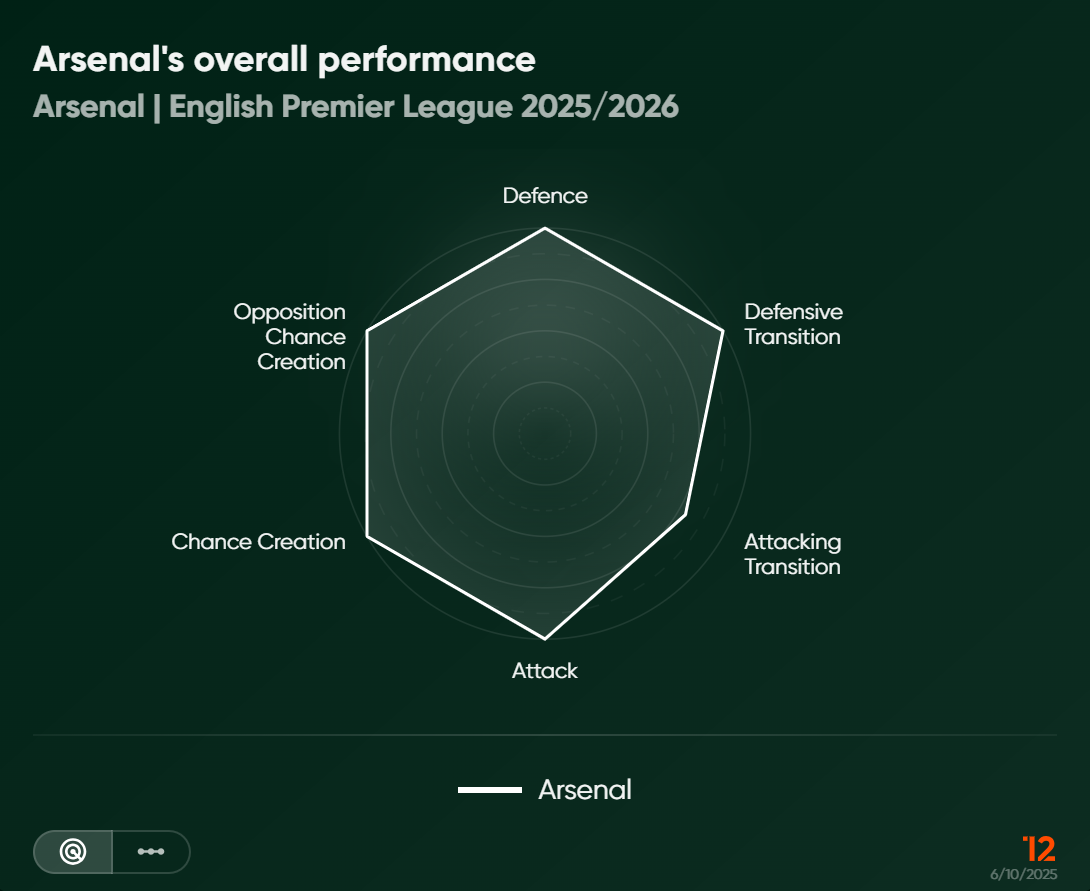Switch to the dotted line view icon
1090x891 pixels.
151,852
